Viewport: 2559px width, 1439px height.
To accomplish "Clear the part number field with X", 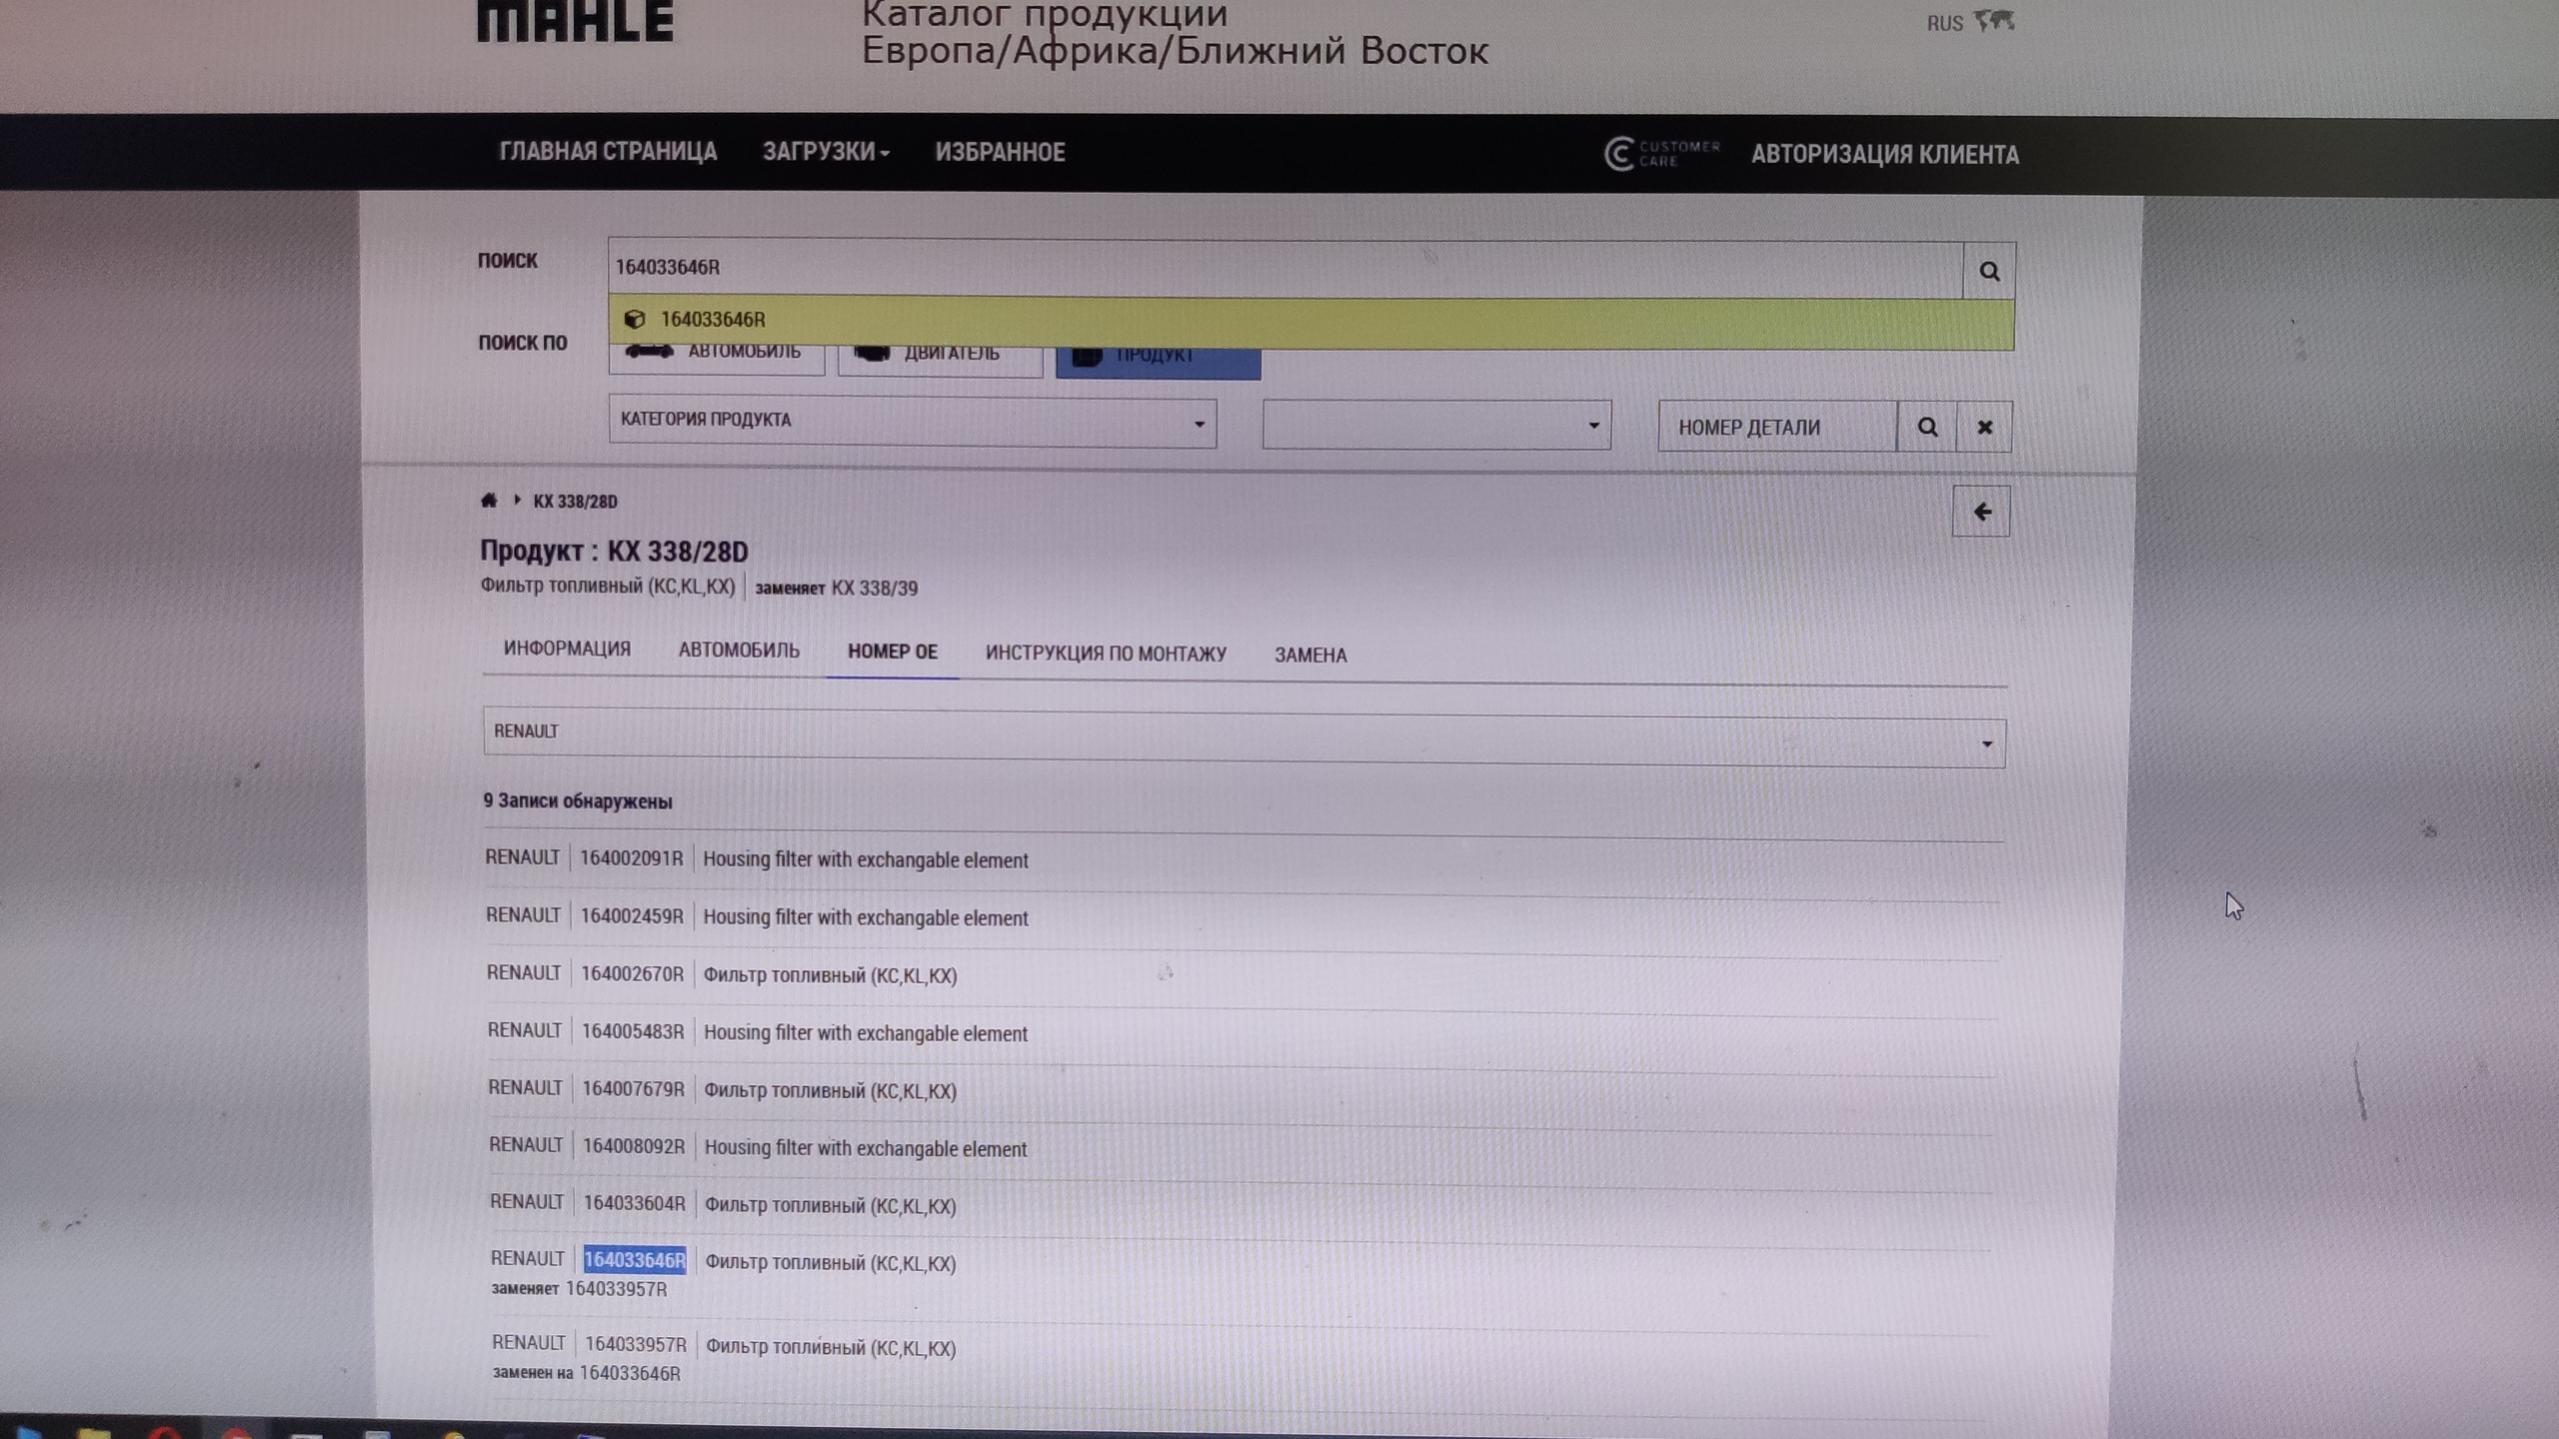I will pos(1984,428).
